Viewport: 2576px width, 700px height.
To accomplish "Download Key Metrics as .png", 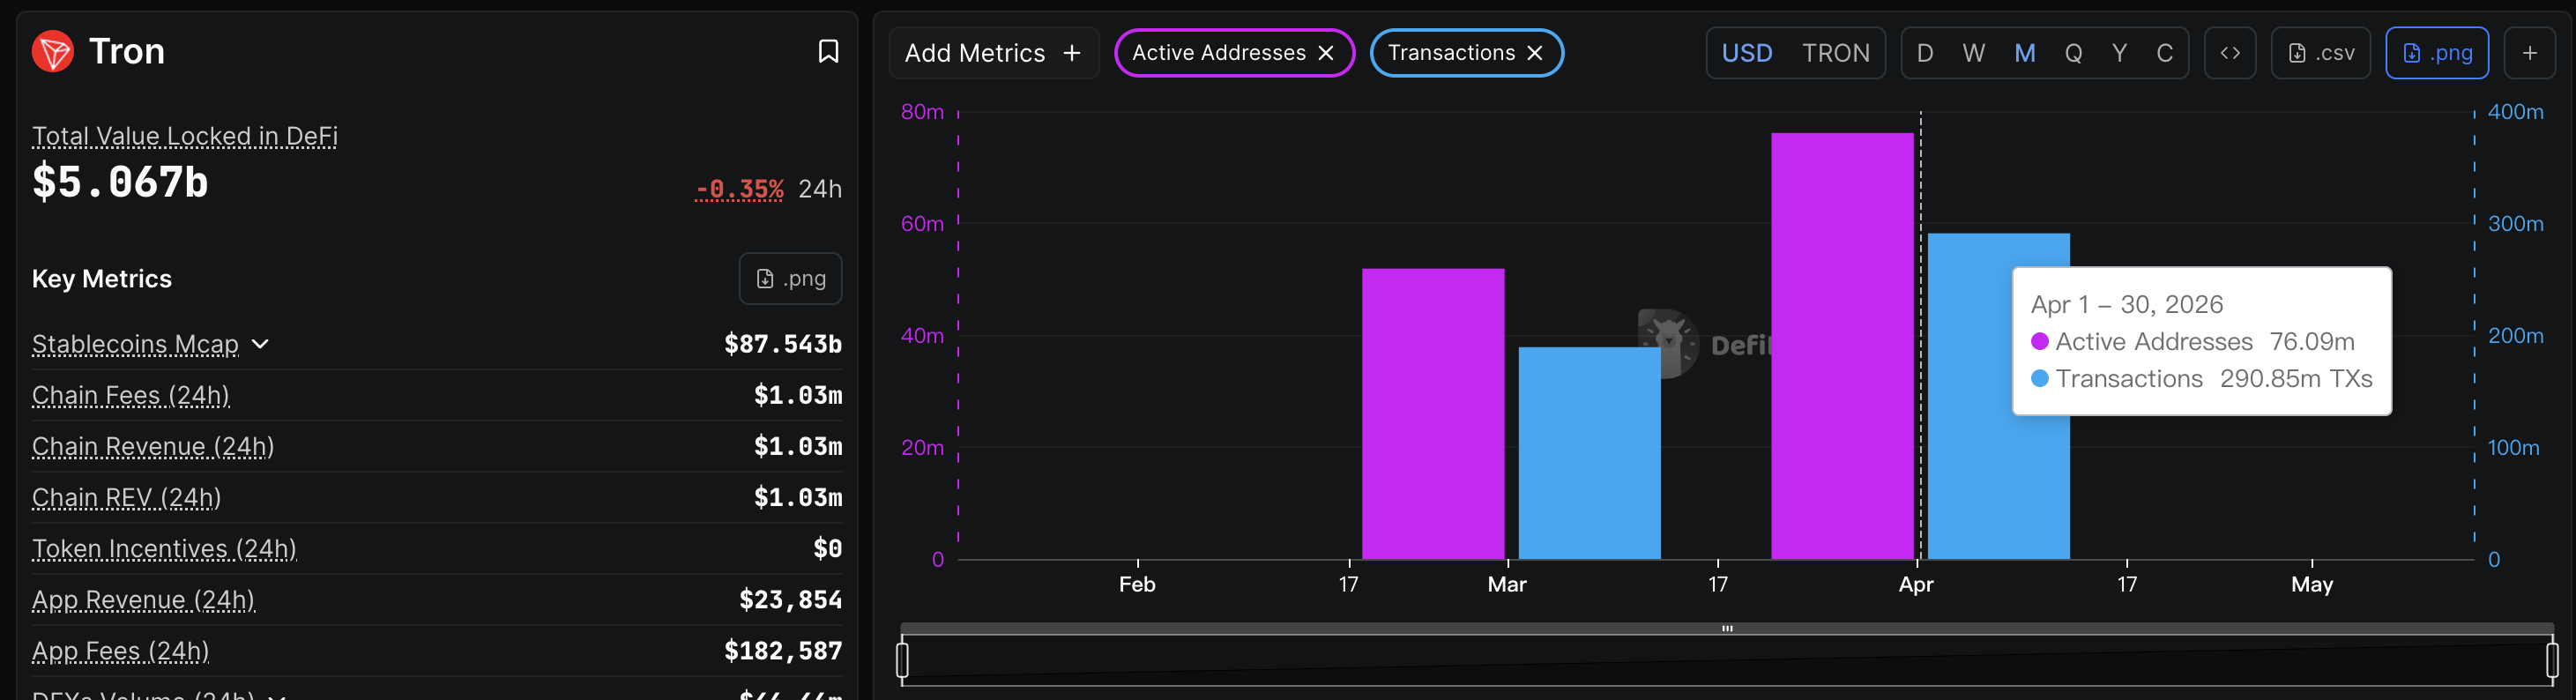I will point(790,279).
